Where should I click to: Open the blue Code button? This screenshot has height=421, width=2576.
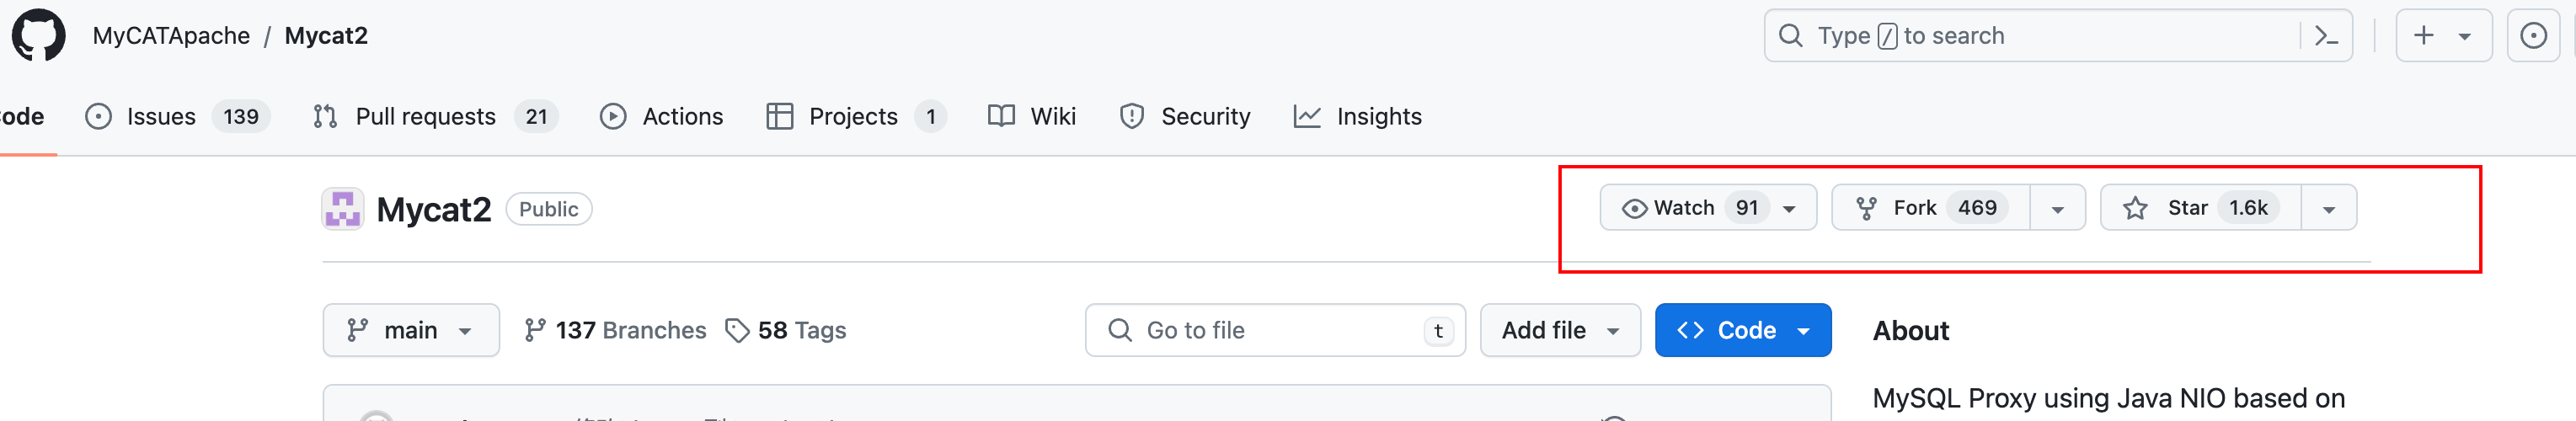tap(1743, 330)
